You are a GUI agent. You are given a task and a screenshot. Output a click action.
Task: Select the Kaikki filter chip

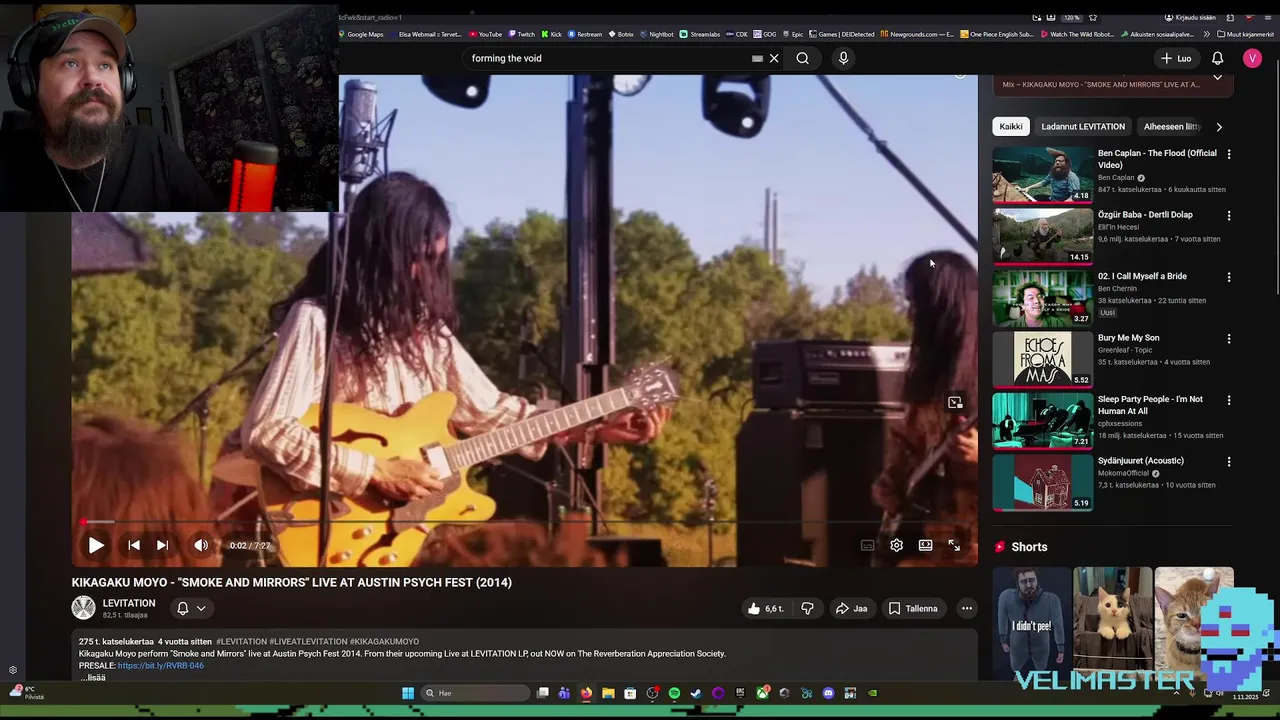1011,126
